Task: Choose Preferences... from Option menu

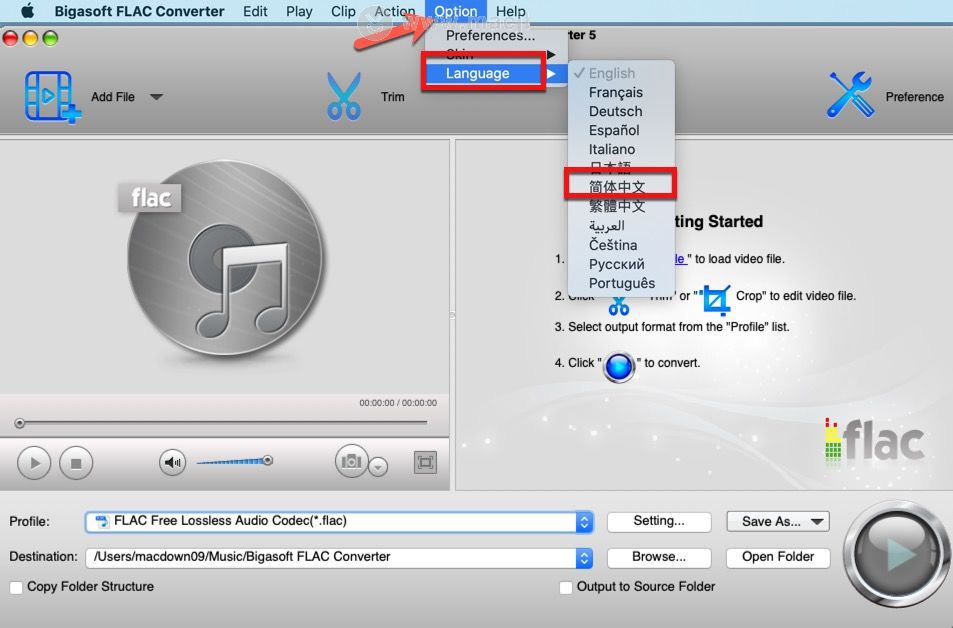Action: tap(490, 35)
